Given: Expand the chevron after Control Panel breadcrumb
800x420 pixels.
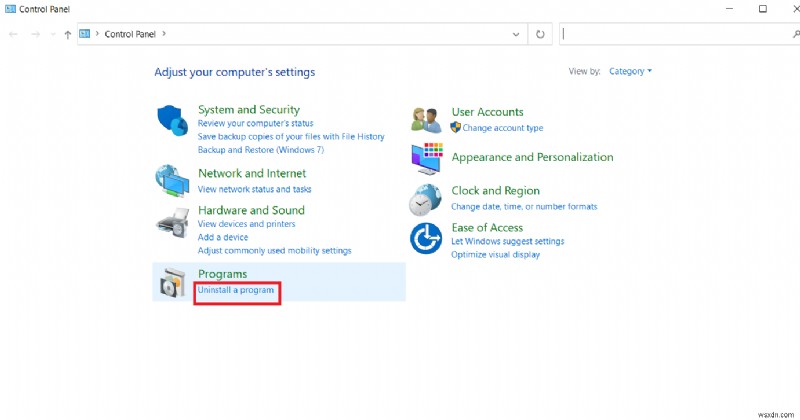Looking at the screenshot, I should point(164,34).
